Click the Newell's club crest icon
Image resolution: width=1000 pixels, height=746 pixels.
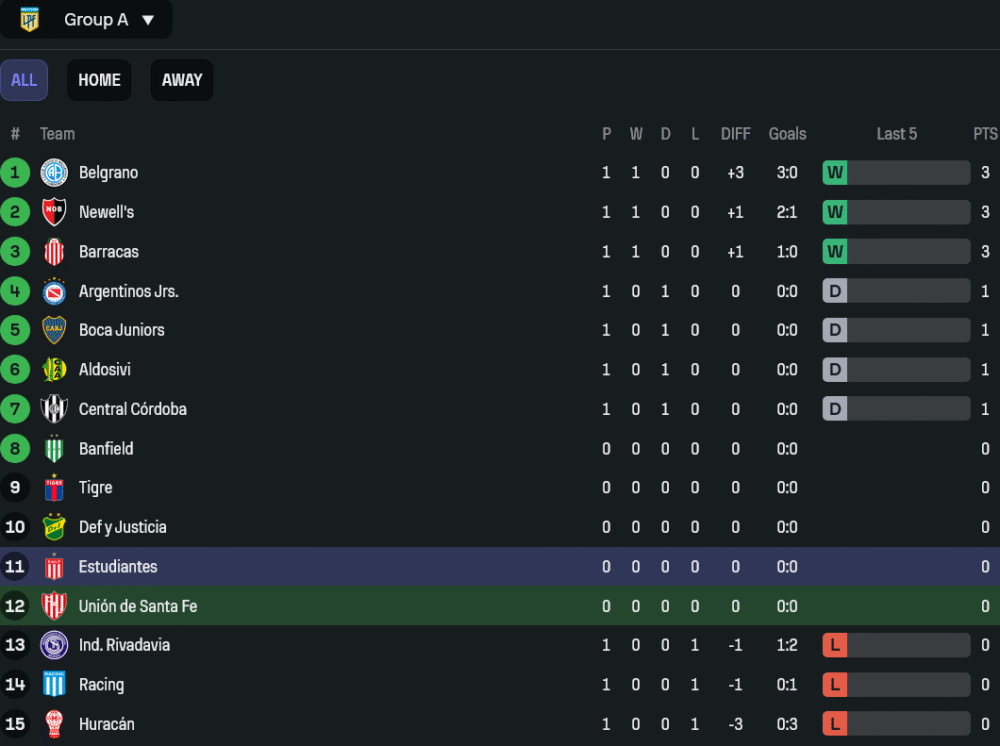(x=54, y=212)
